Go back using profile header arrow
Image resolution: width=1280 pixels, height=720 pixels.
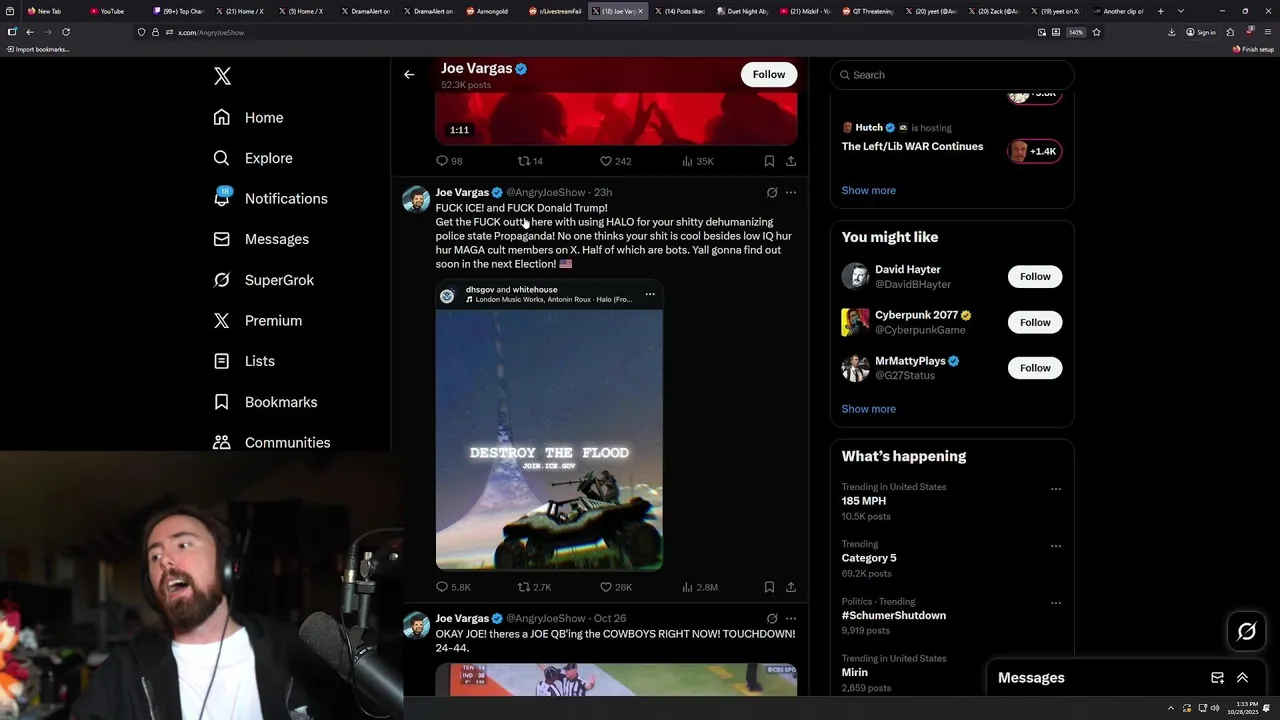point(409,74)
